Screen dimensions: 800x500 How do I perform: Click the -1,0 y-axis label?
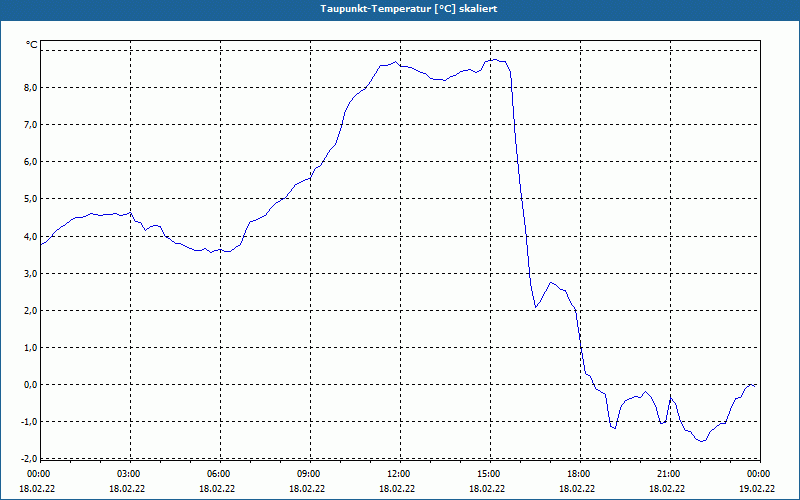(x=29, y=421)
